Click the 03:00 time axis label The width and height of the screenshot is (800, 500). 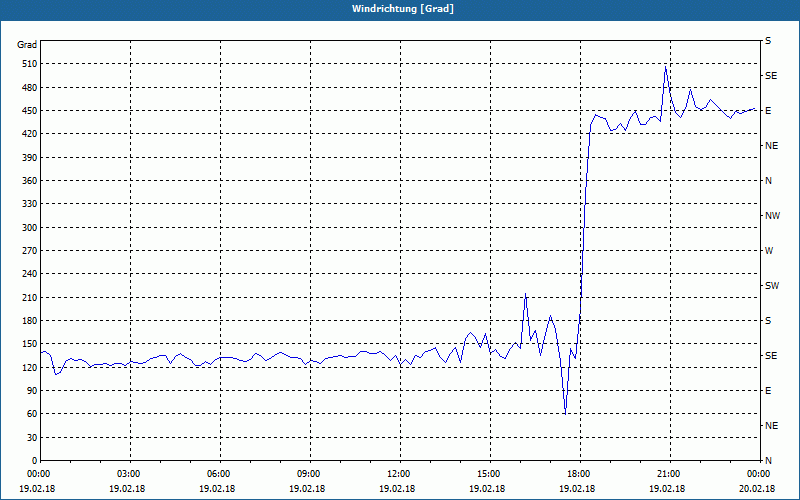131,473
